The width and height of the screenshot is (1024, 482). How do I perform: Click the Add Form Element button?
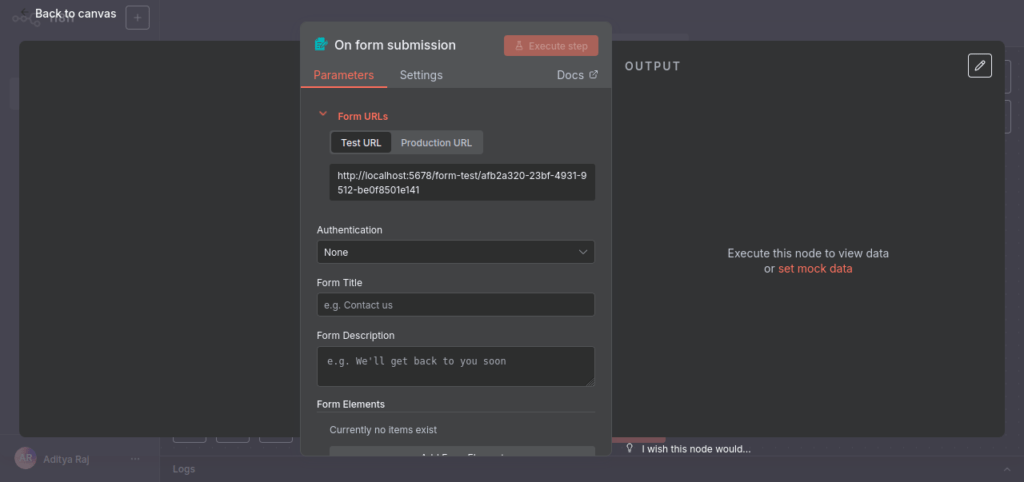pos(462,452)
